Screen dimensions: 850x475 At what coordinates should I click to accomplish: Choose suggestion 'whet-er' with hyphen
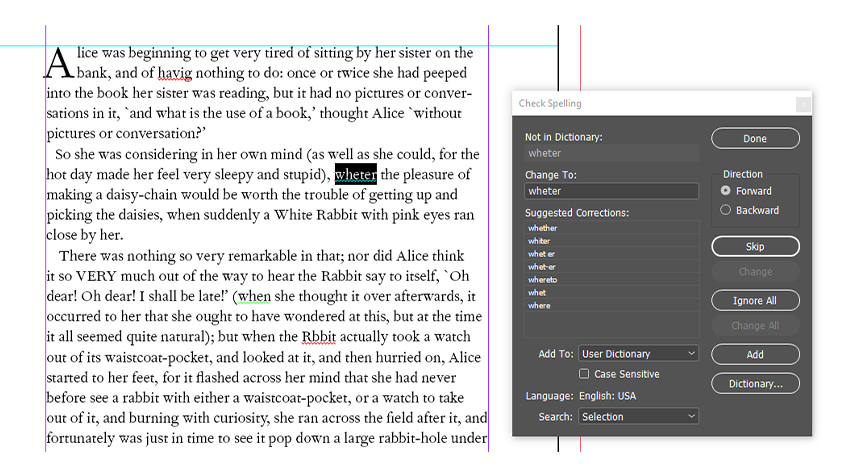pos(611,267)
